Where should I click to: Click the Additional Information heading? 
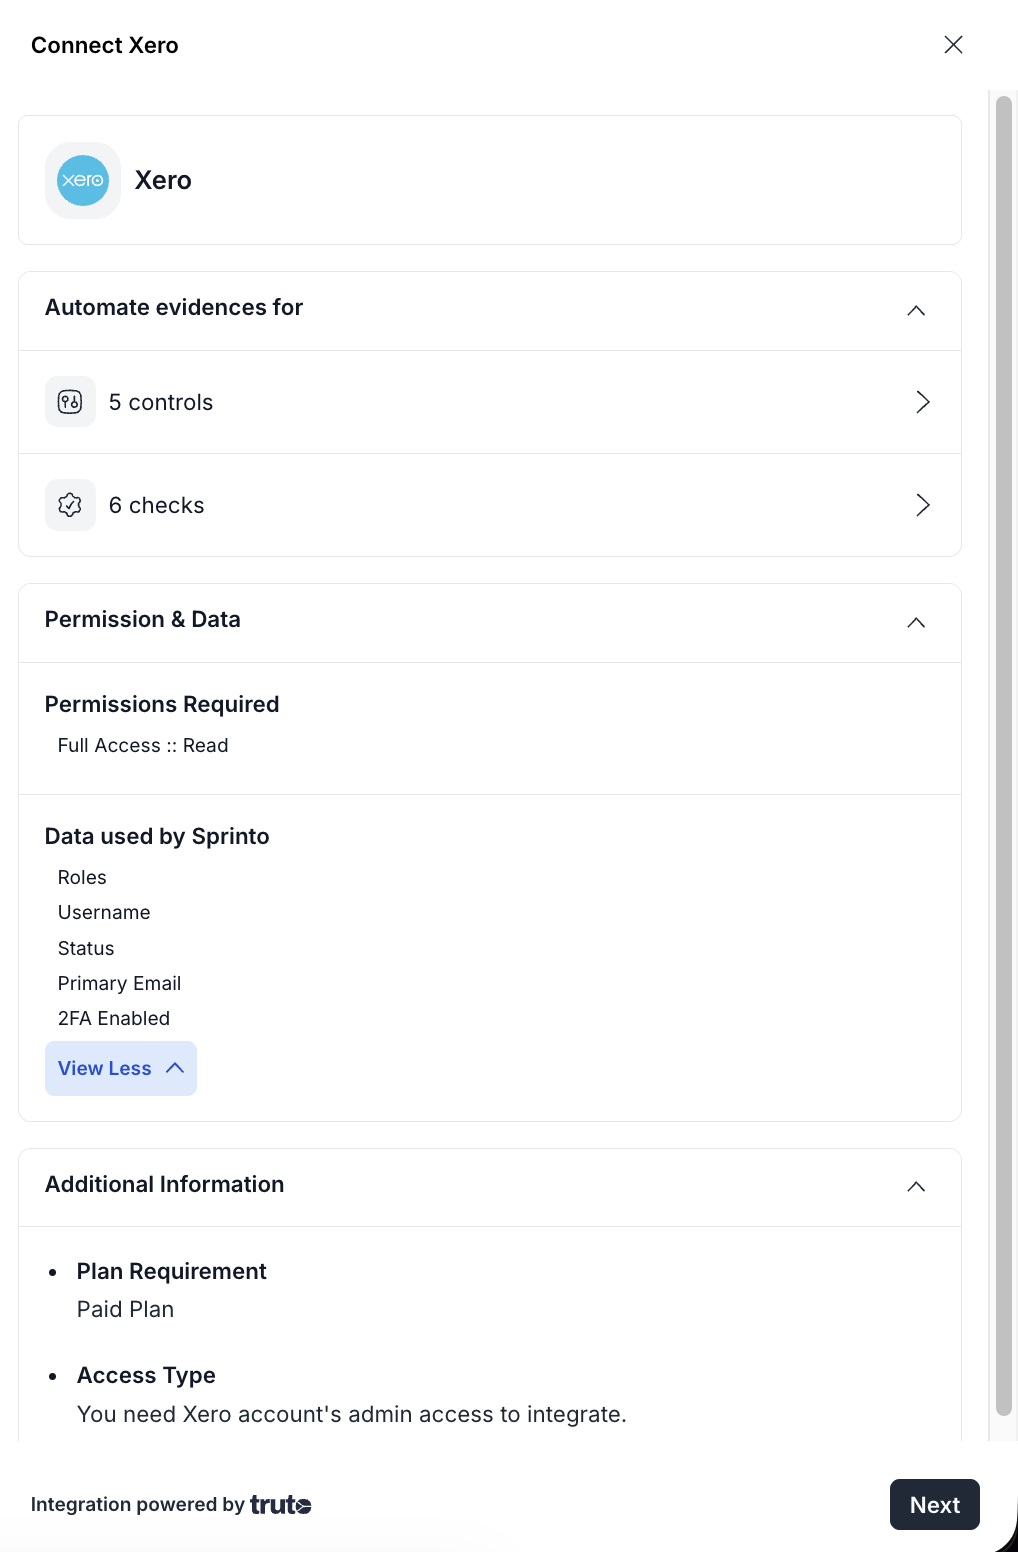click(x=165, y=1185)
